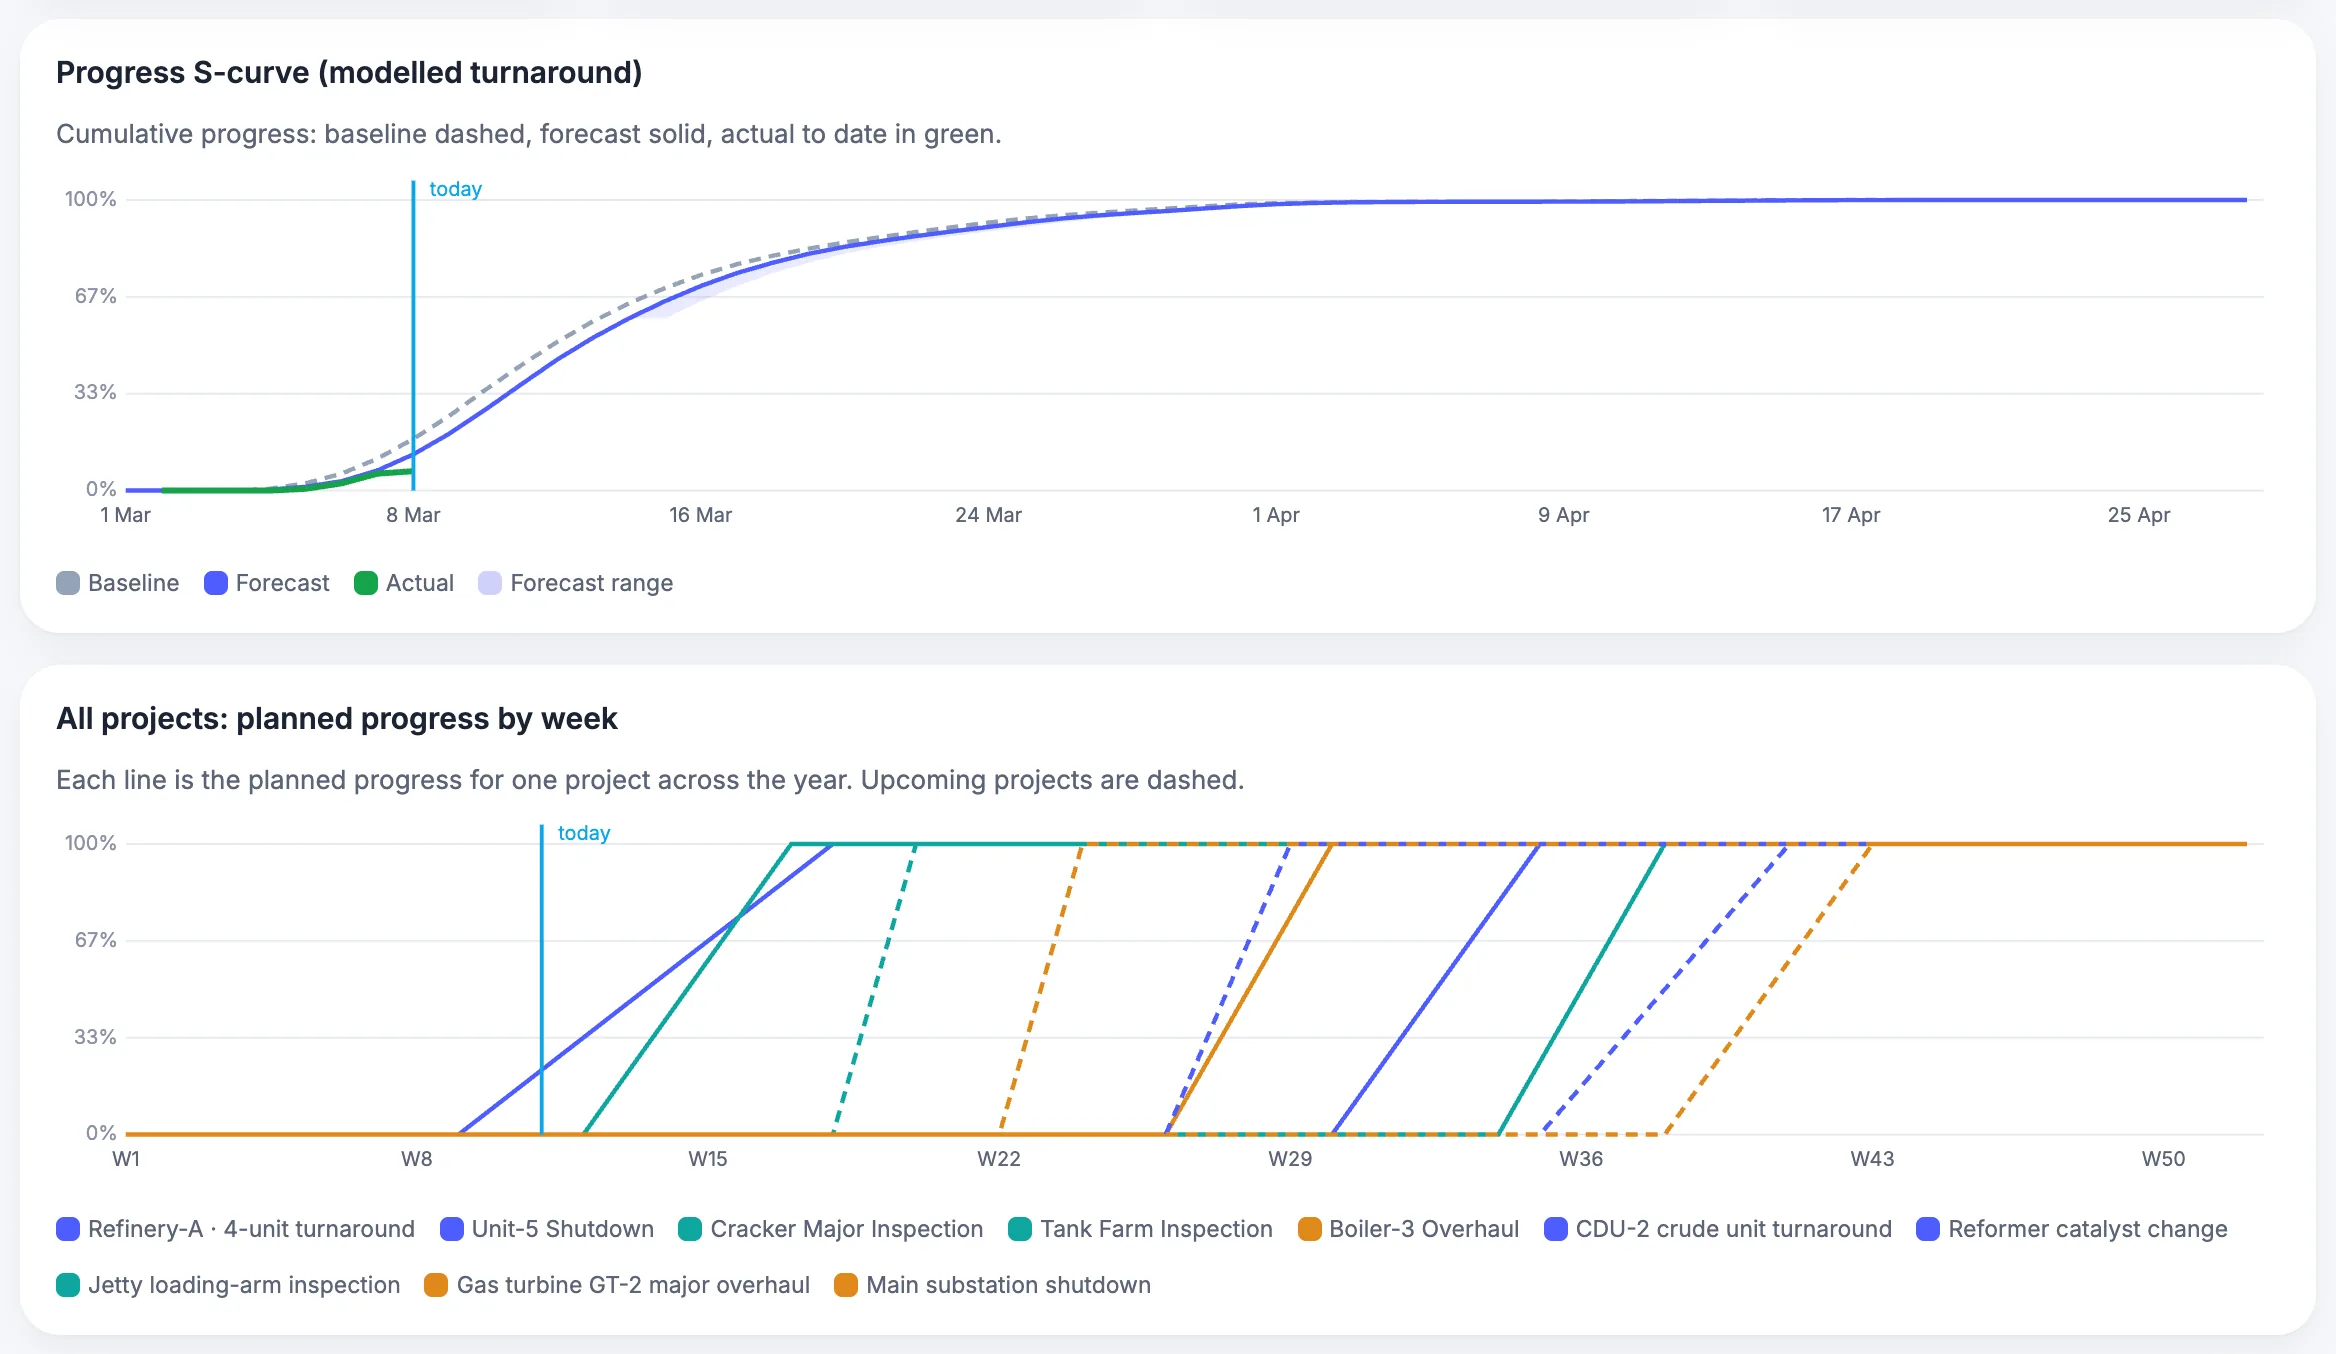Screen dimensions: 2336x1354
Task: Click the W1 week axis label
Action: (x=126, y=1159)
